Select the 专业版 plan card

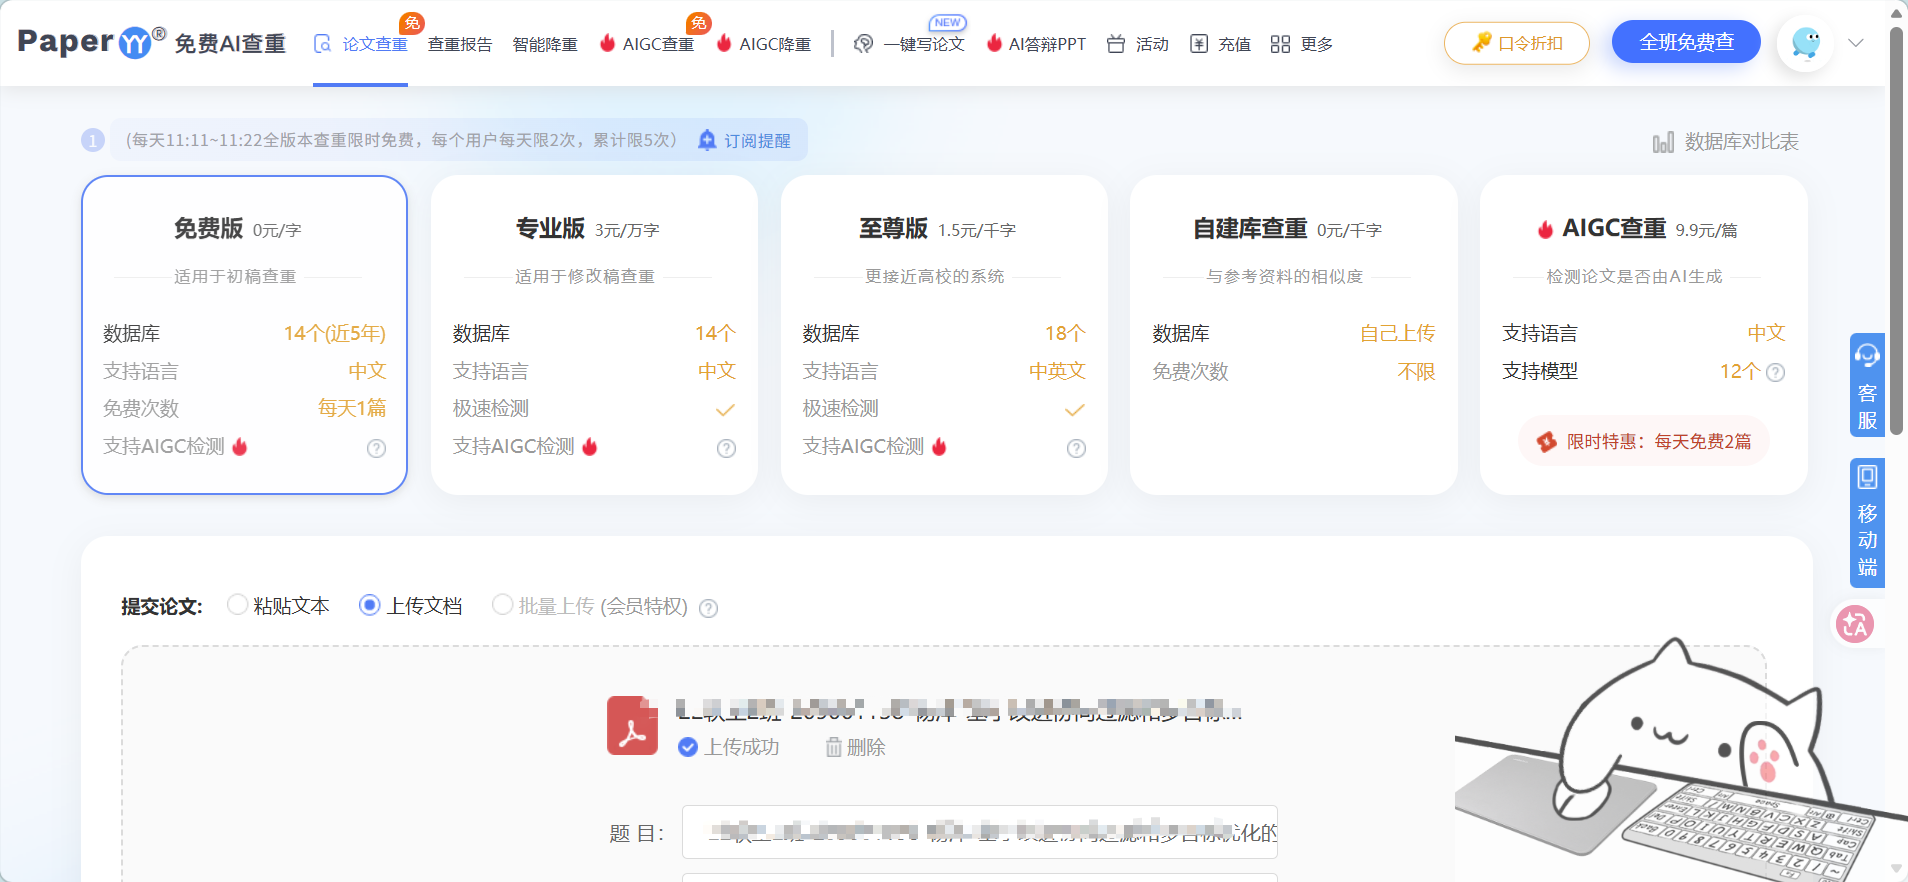594,335
